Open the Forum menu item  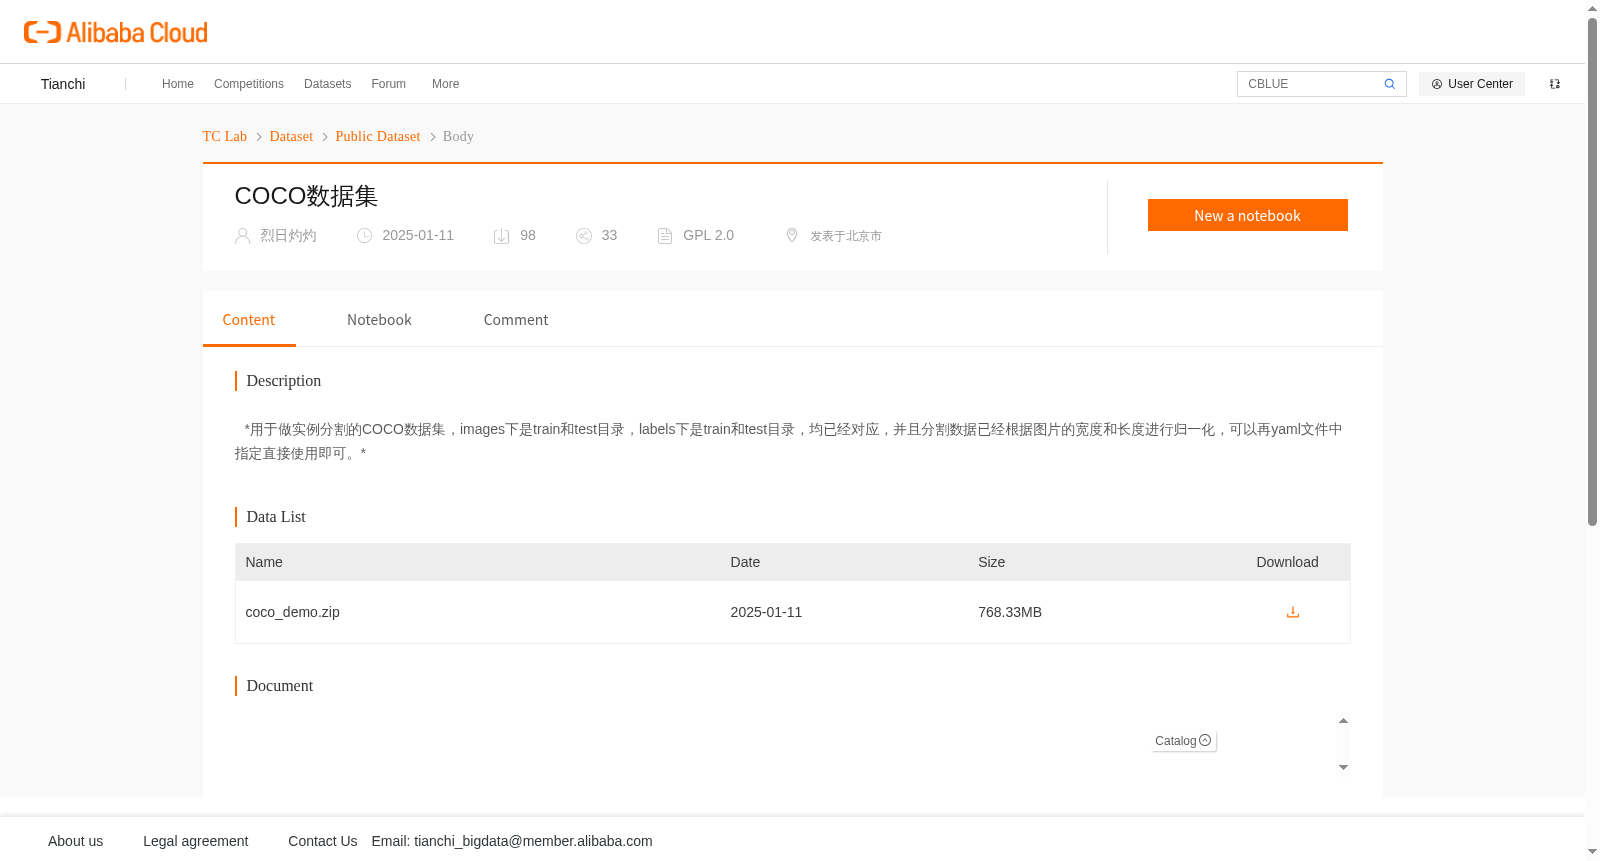click(x=389, y=84)
